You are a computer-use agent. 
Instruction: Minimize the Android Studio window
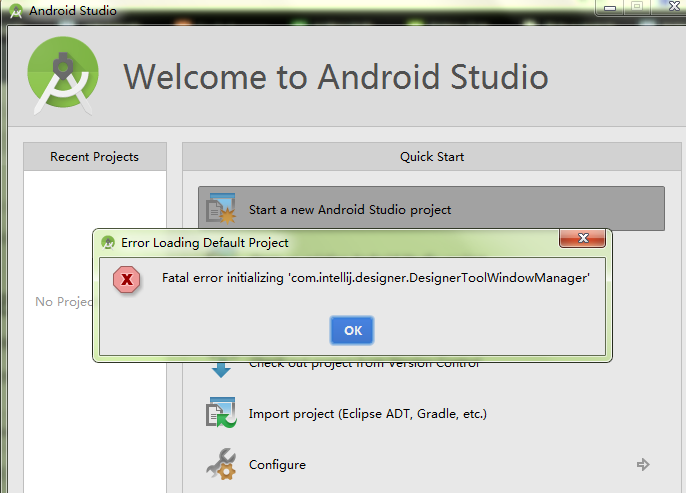pyautogui.click(x=610, y=8)
